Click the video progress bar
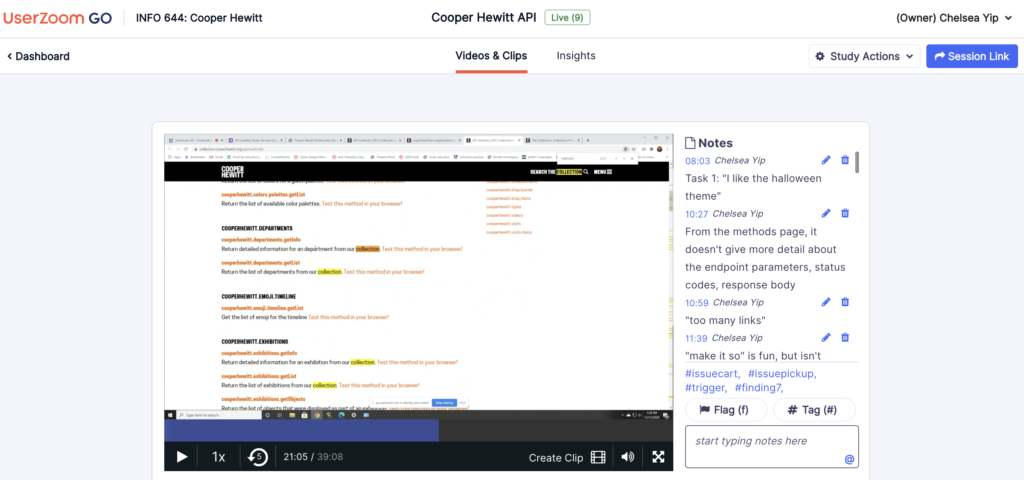1024x480 pixels. tap(418, 430)
